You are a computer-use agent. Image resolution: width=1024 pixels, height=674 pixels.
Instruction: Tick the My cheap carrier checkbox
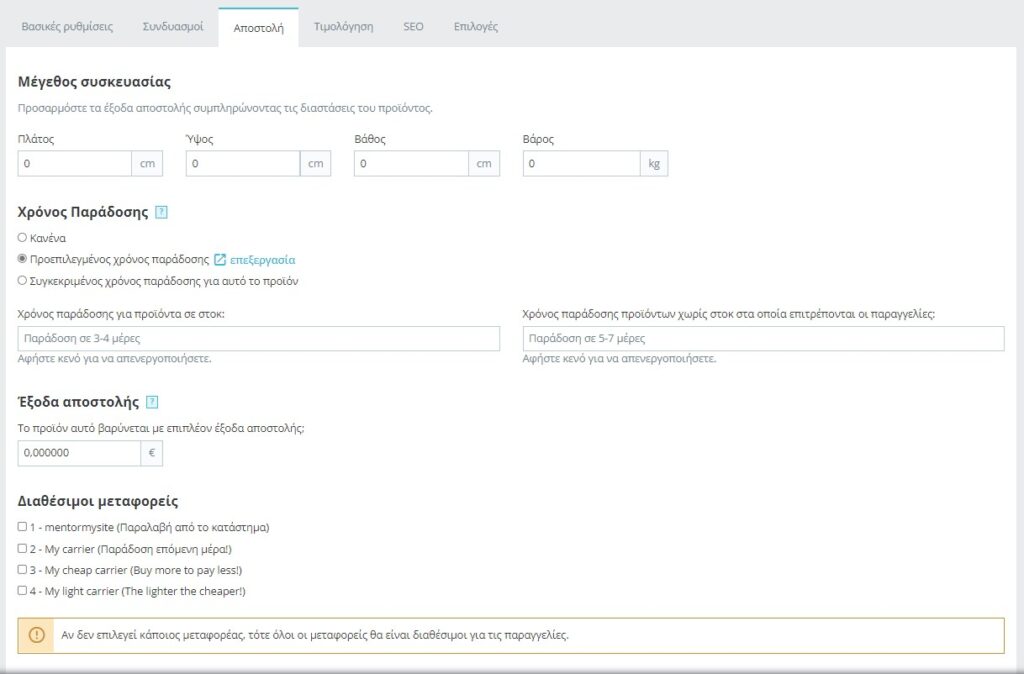point(23,570)
